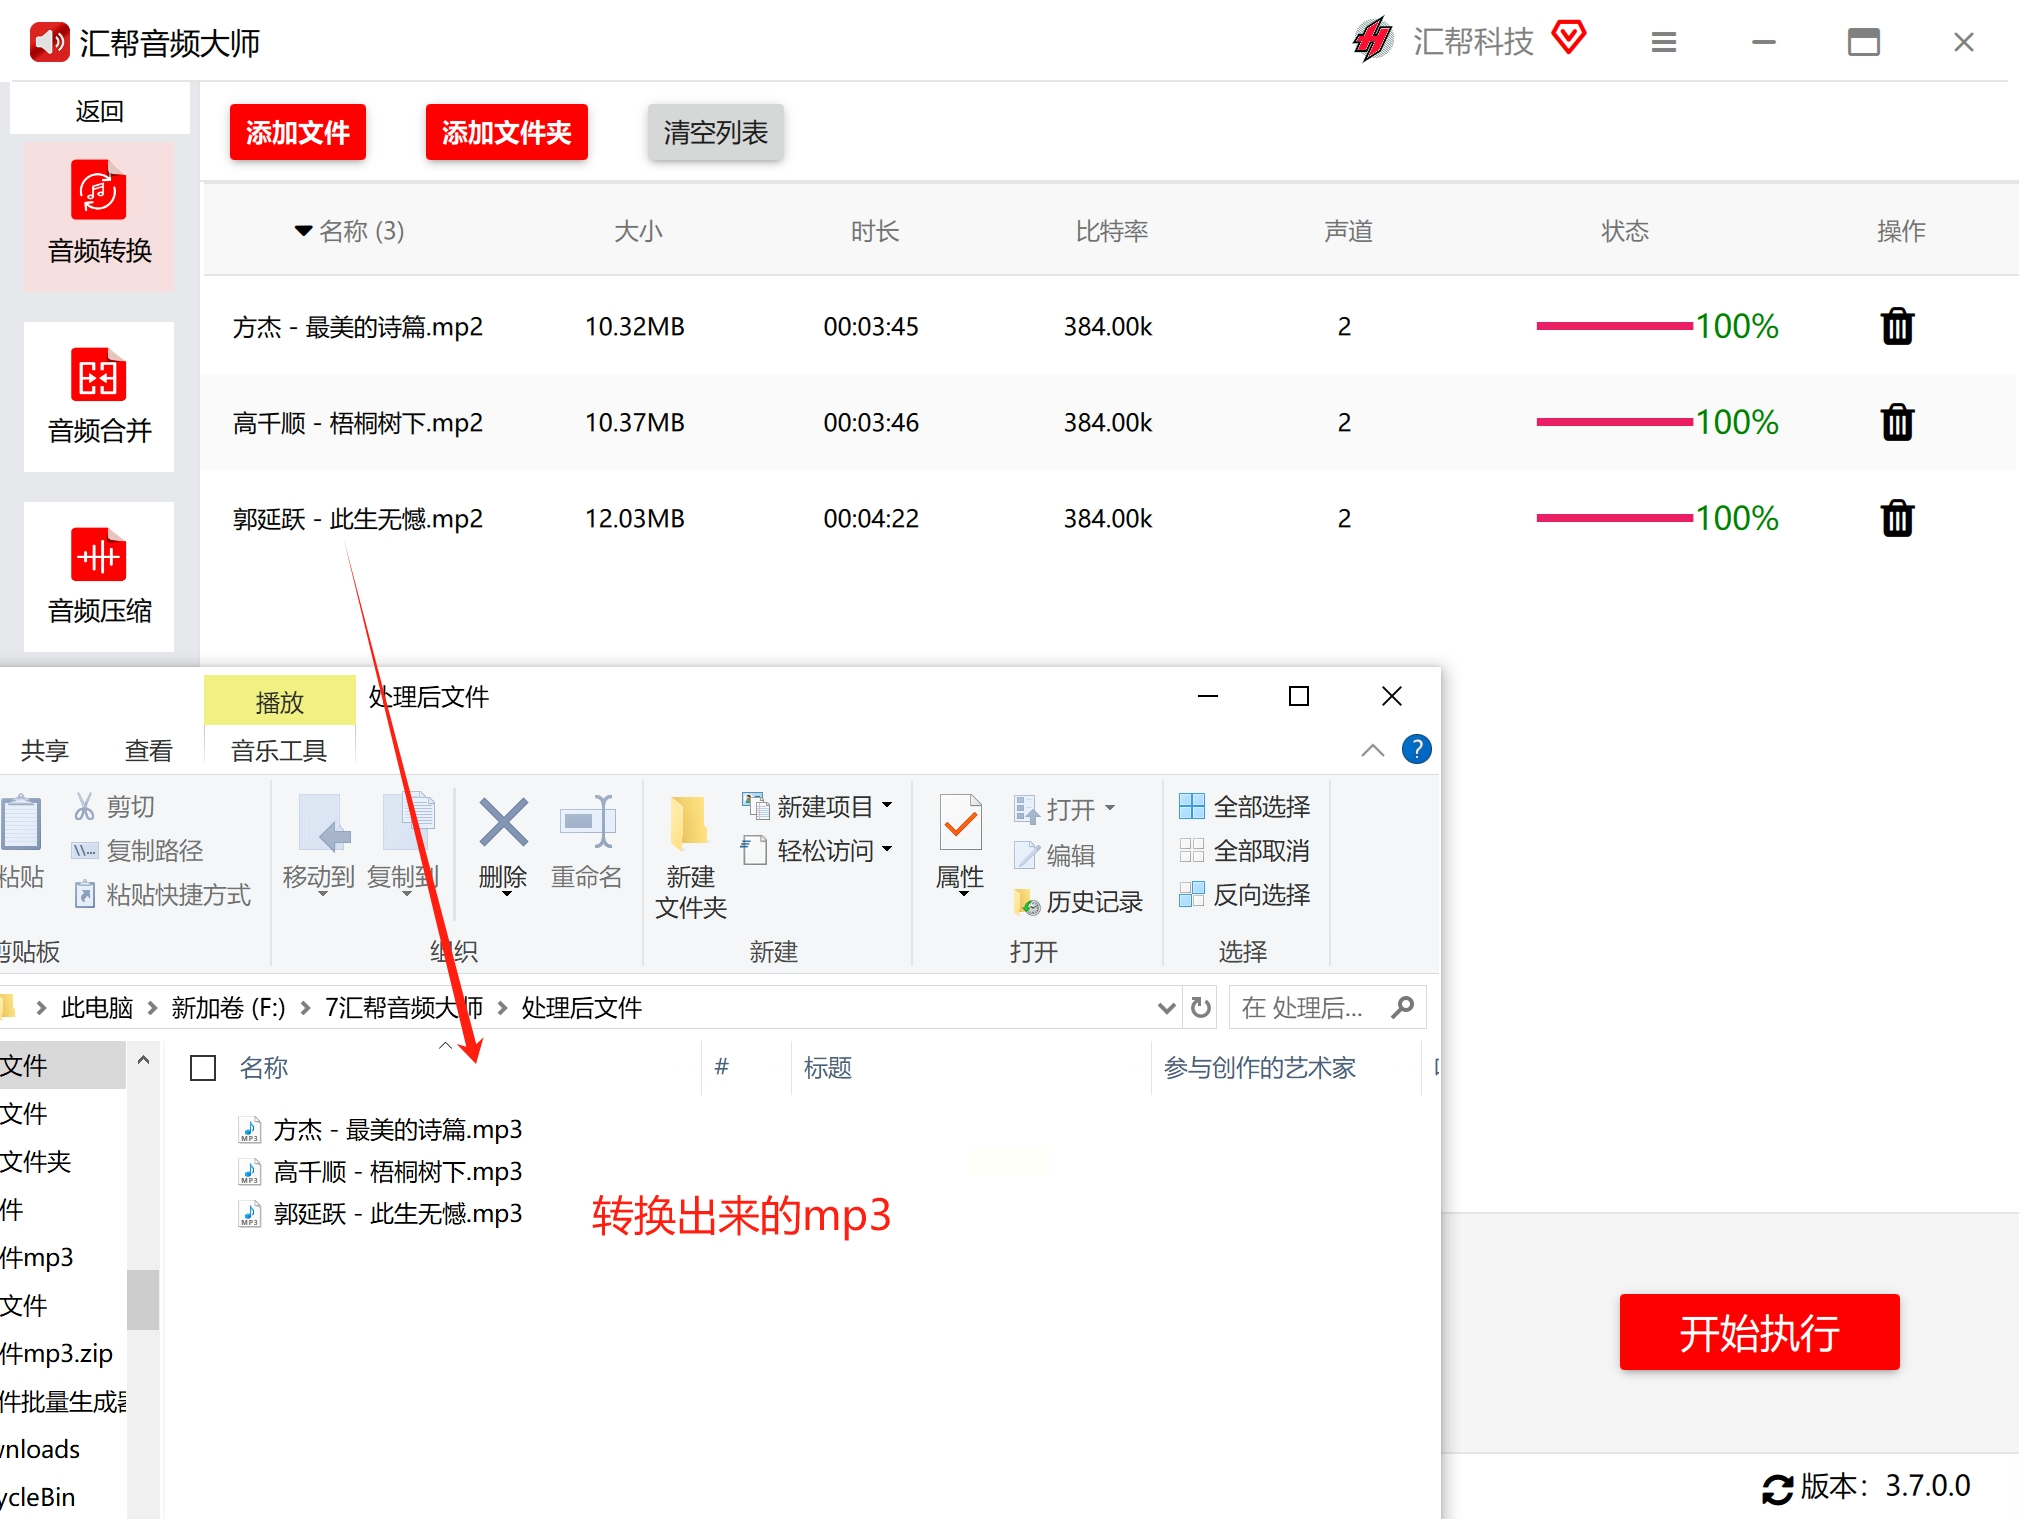Click 全部选择 to select all files
The image size is (2019, 1519).
tap(1245, 806)
